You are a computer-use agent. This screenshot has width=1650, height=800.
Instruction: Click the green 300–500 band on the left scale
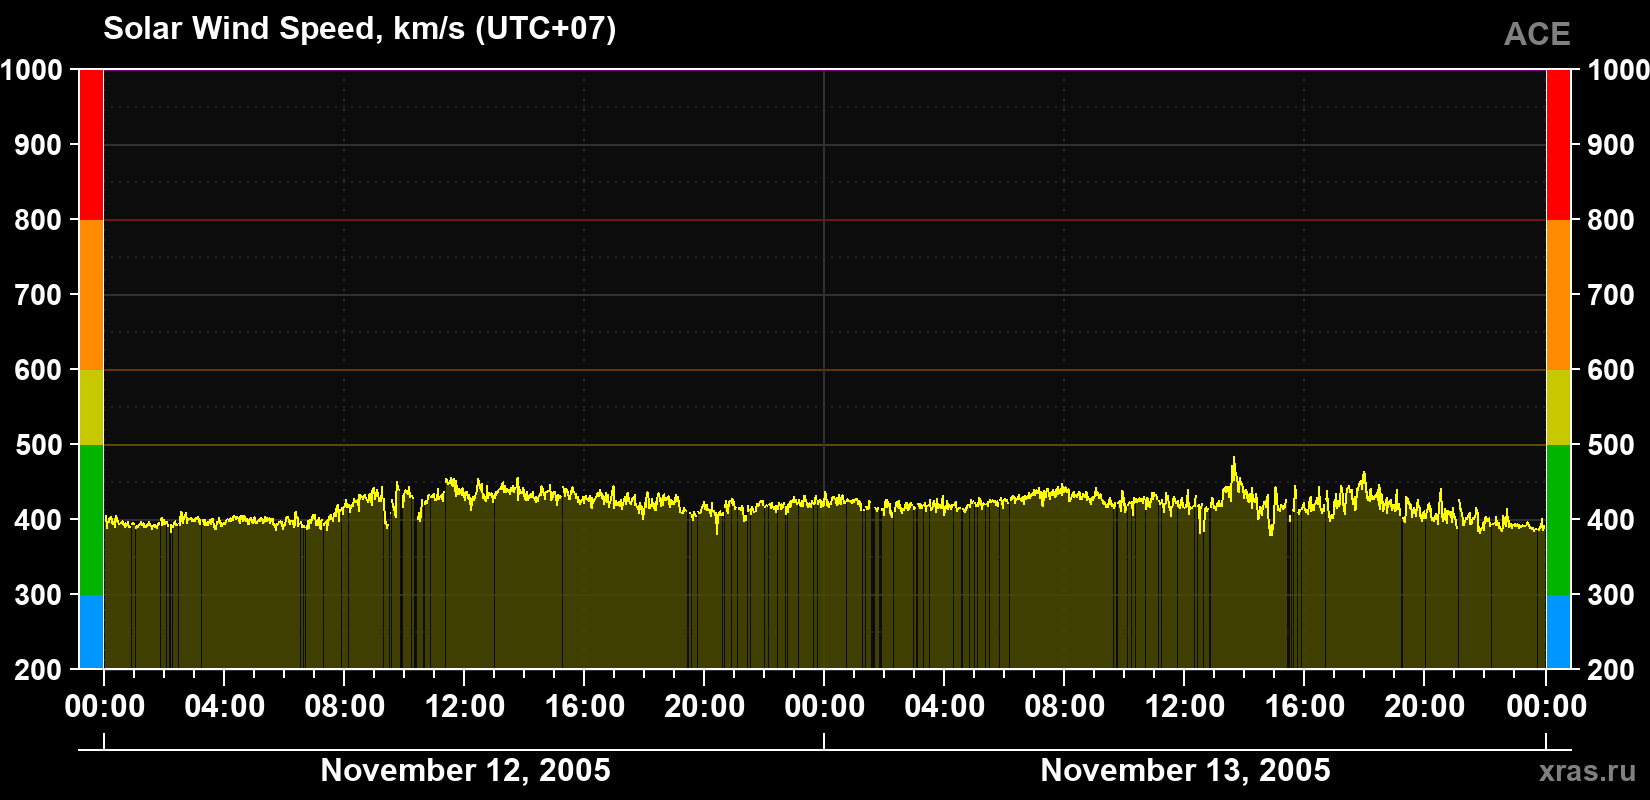(91, 520)
